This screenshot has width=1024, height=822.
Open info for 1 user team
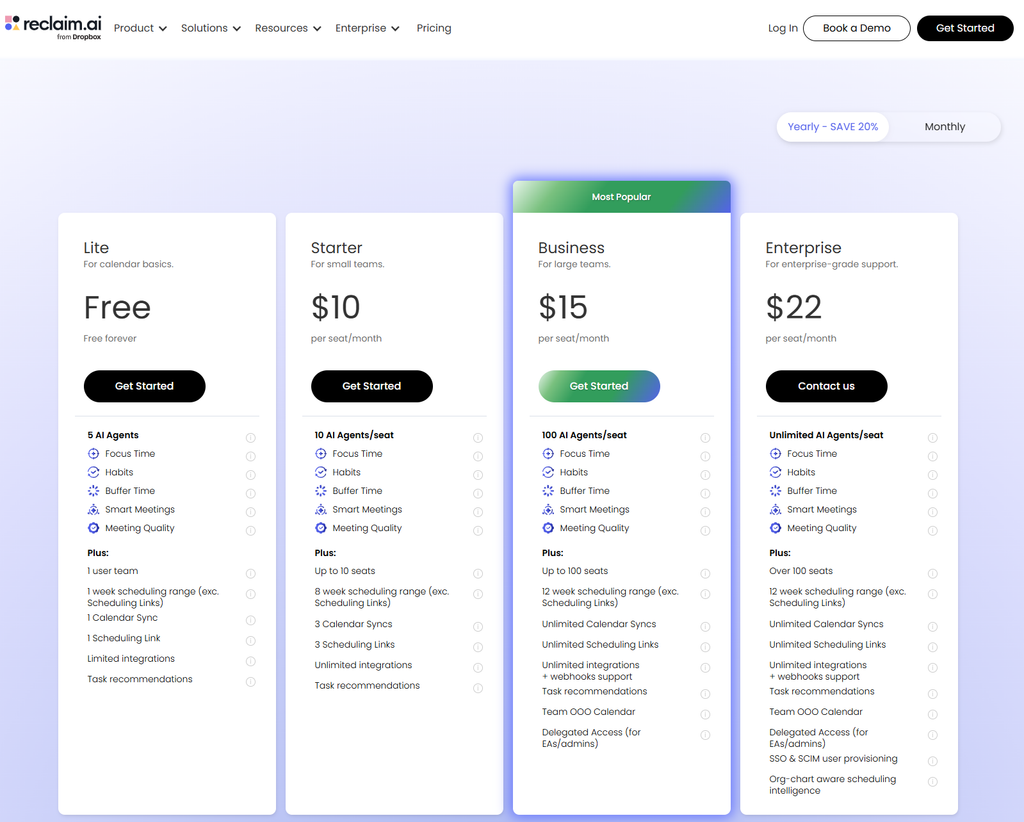[x=251, y=573]
